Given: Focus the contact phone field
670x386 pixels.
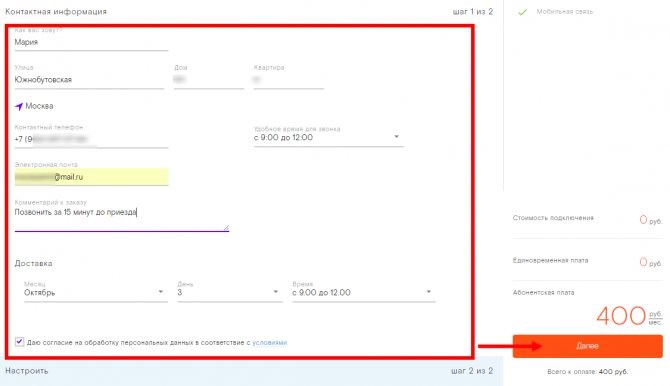Looking at the screenshot, I should click(x=91, y=139).
